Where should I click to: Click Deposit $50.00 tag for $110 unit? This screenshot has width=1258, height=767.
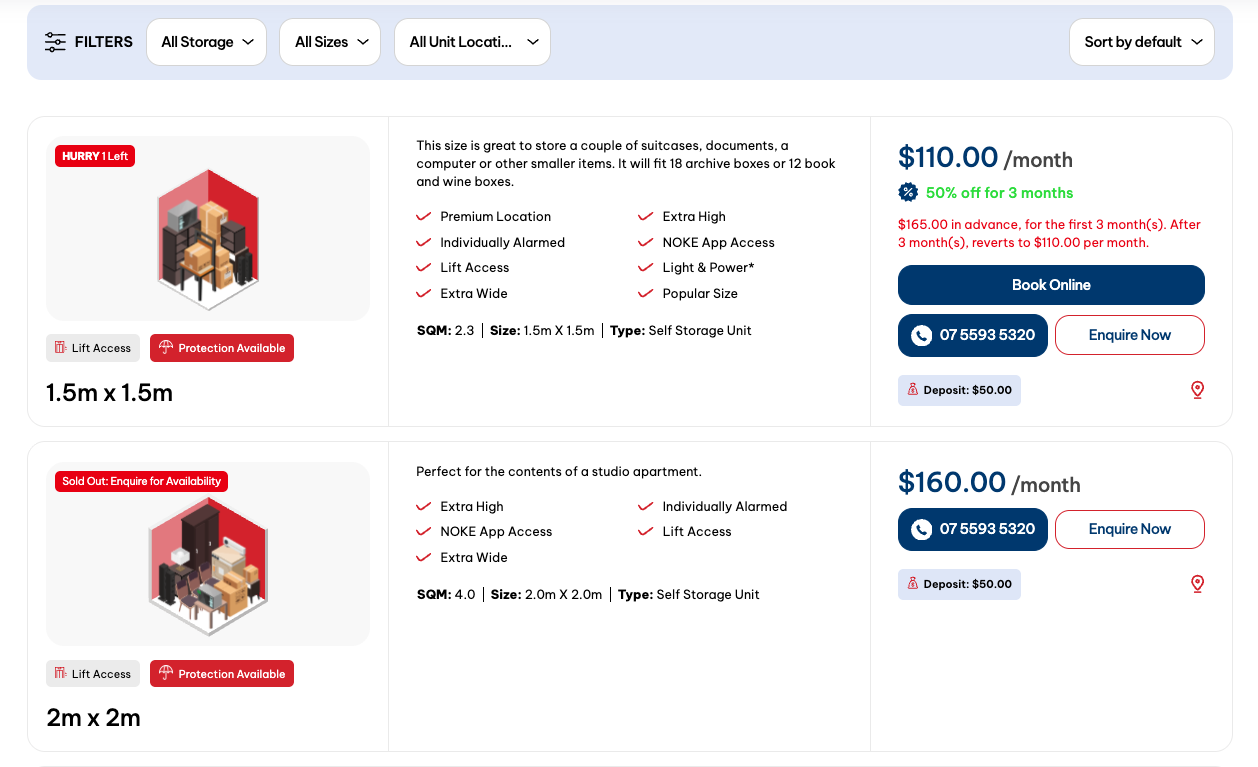tap(959, 390)
